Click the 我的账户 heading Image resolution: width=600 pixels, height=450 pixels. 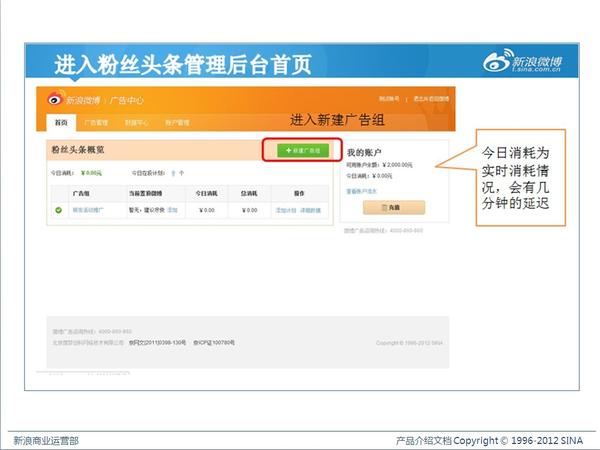(364, 153)
